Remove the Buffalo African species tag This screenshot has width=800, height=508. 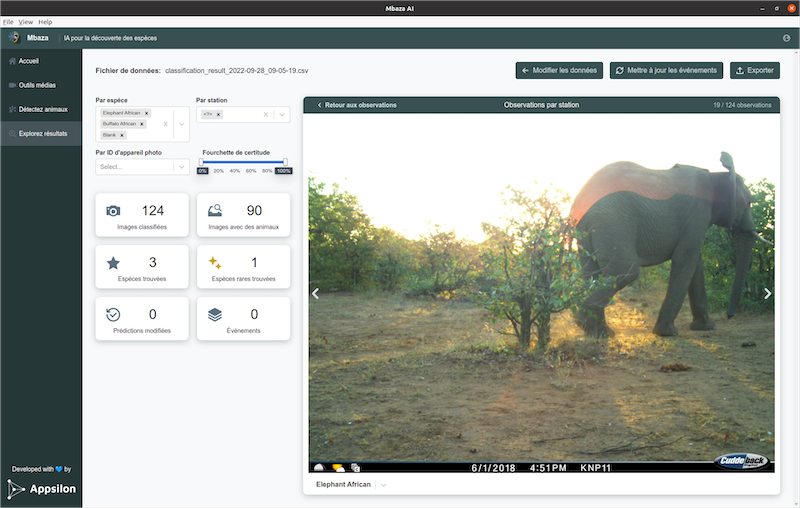(x=142, y=124)
